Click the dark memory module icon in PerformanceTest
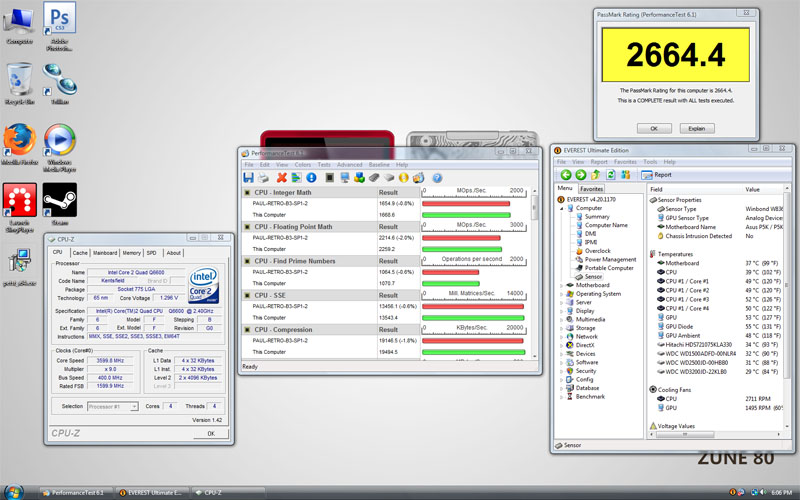Image resolution: width=800 pixels, height=500 pixels. pyautogui.click(x=374, y=178)
